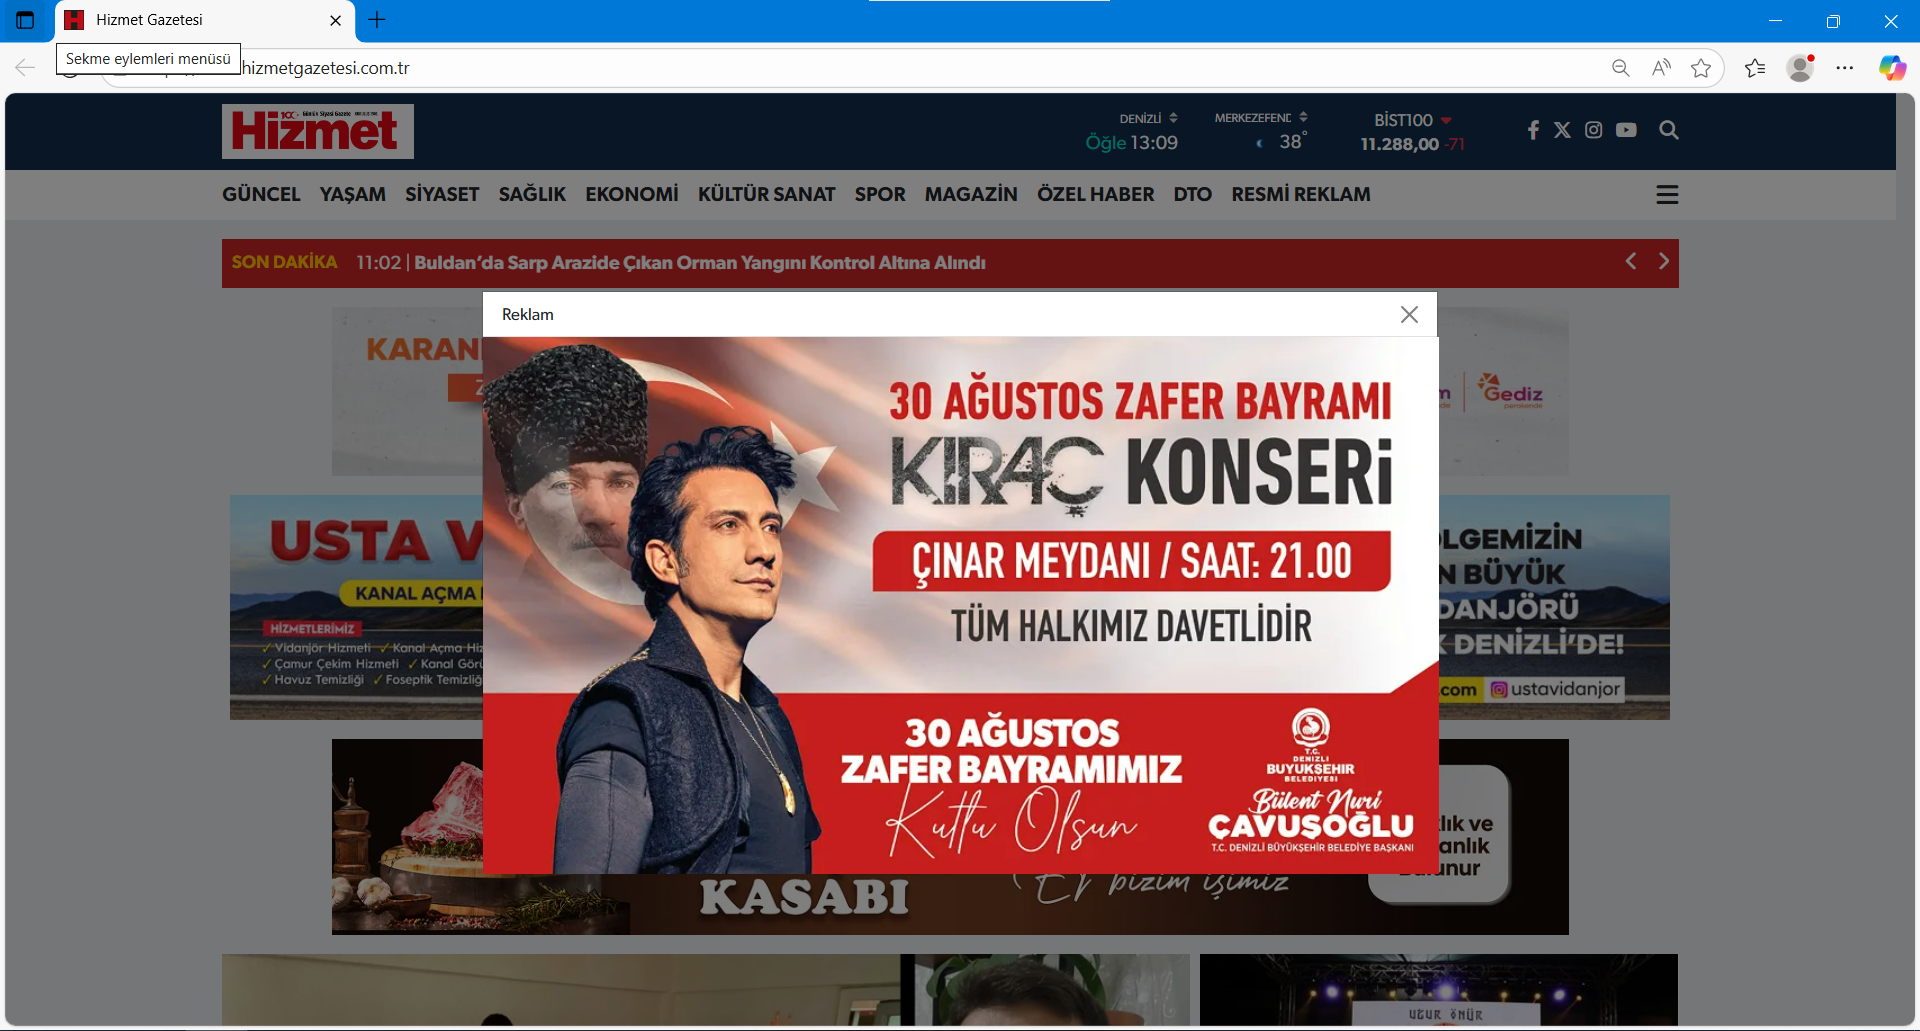1920x1031 pixels.
Task: Close the Reklam popup with X
Action: (x=1409, y=314)
